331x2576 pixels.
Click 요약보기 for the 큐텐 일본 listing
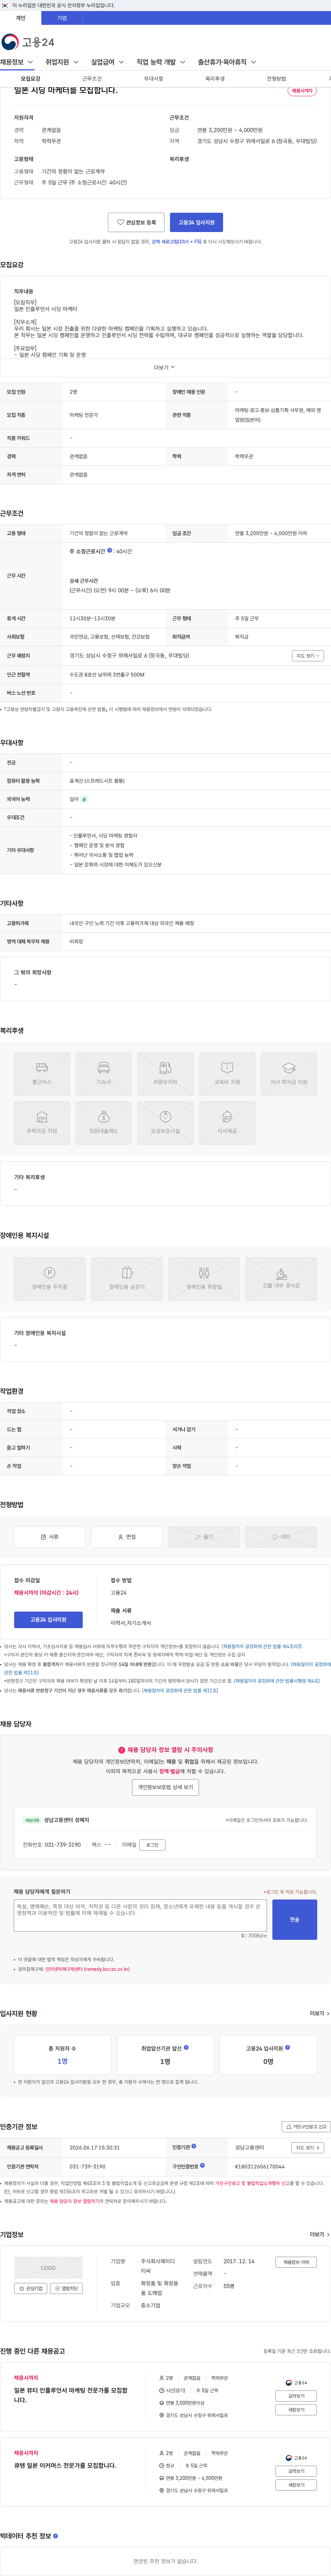[296, 2471]
